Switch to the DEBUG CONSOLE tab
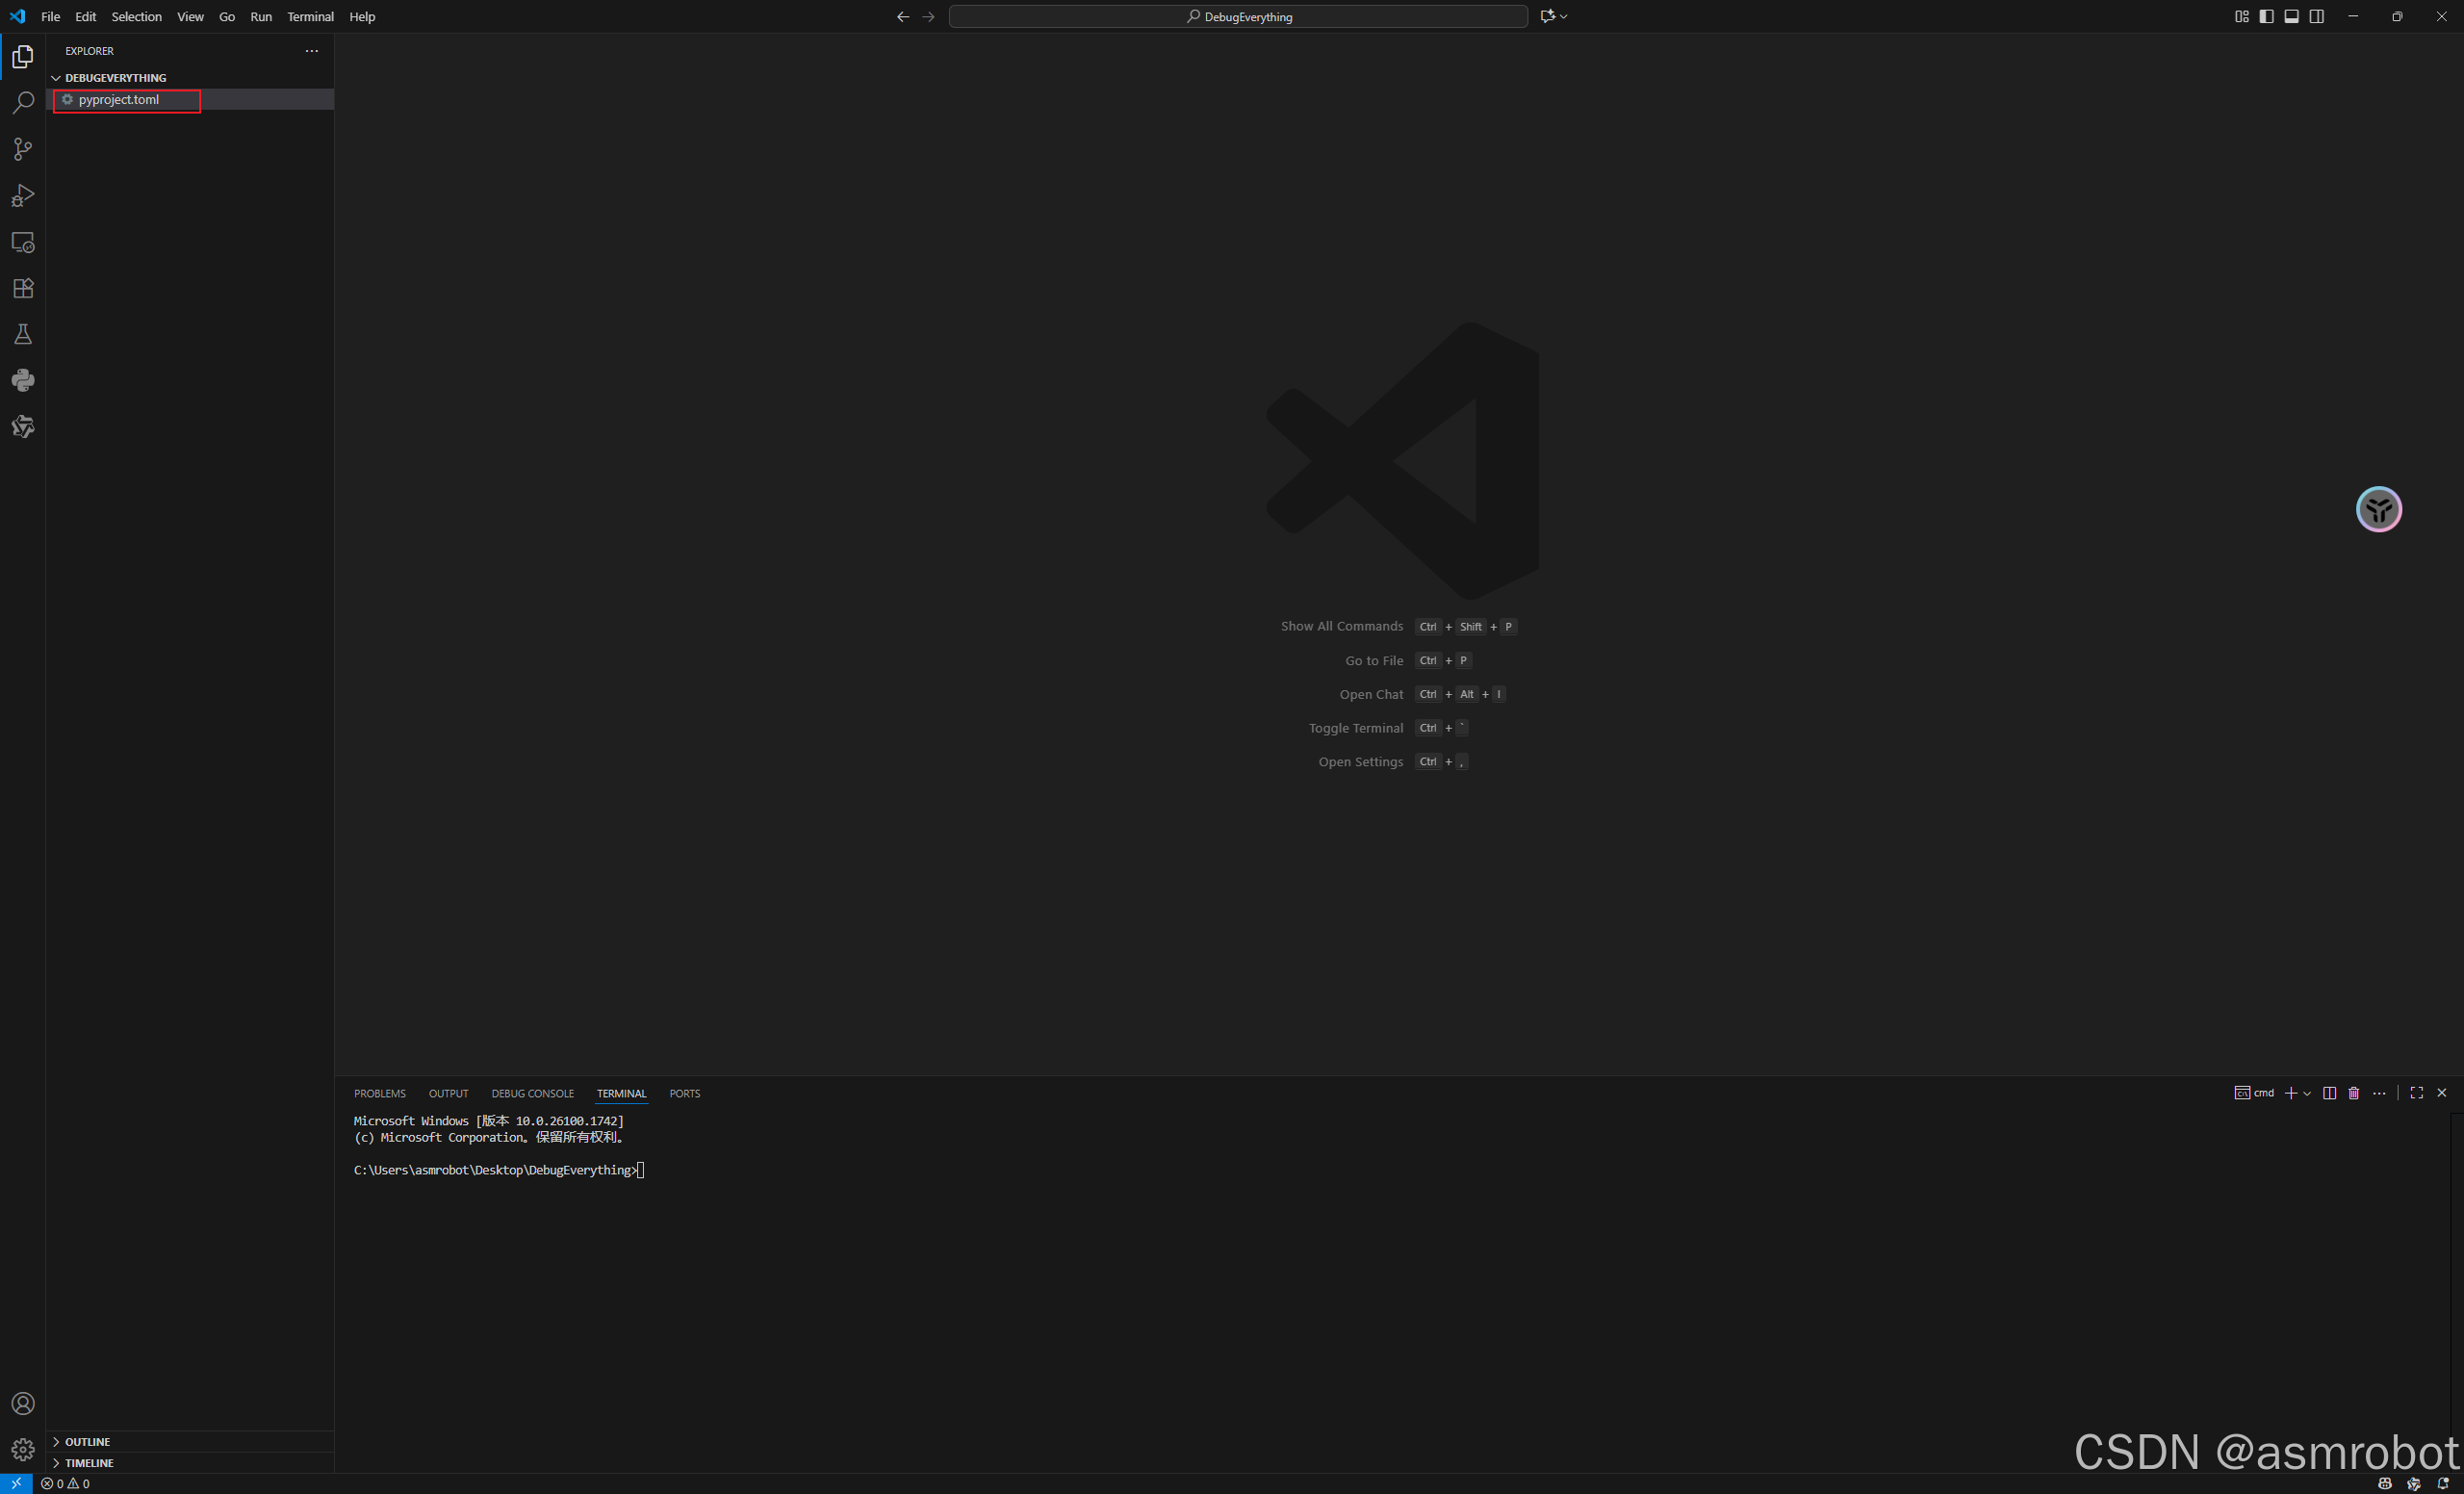The height and width of the screenshot is (1494, 2464). point(532,1093)
